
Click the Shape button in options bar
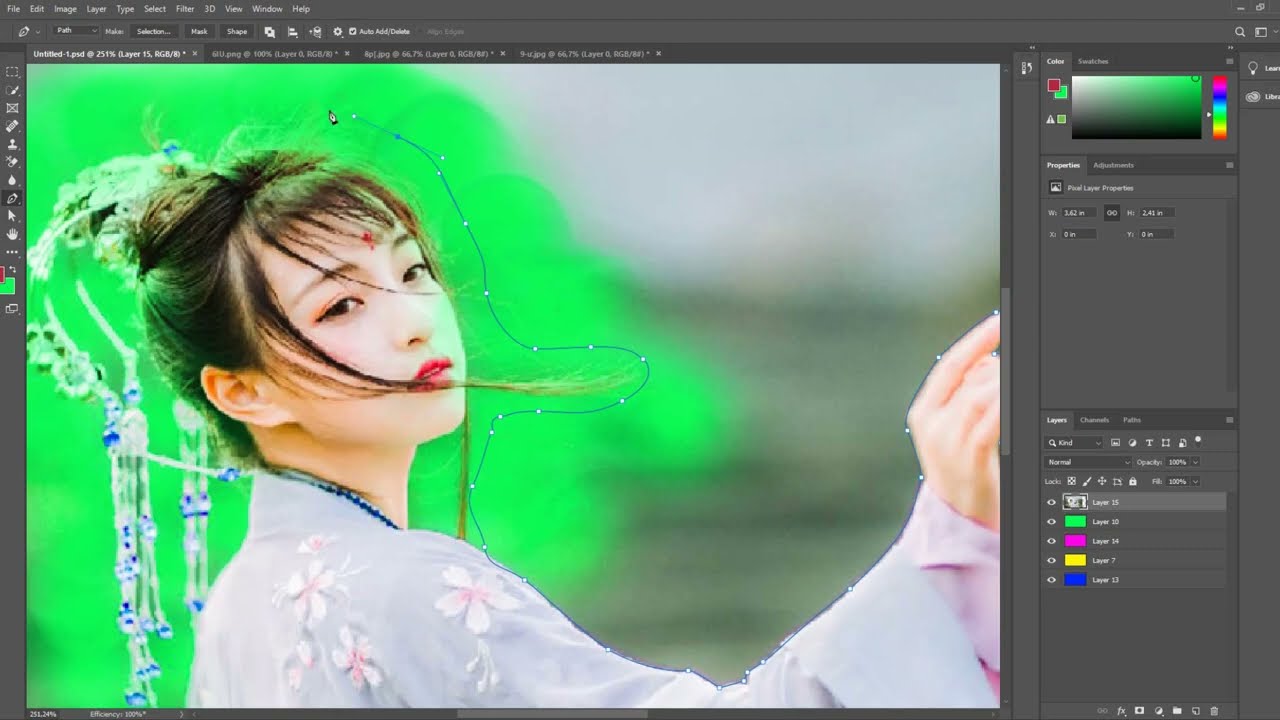(237, 32)
